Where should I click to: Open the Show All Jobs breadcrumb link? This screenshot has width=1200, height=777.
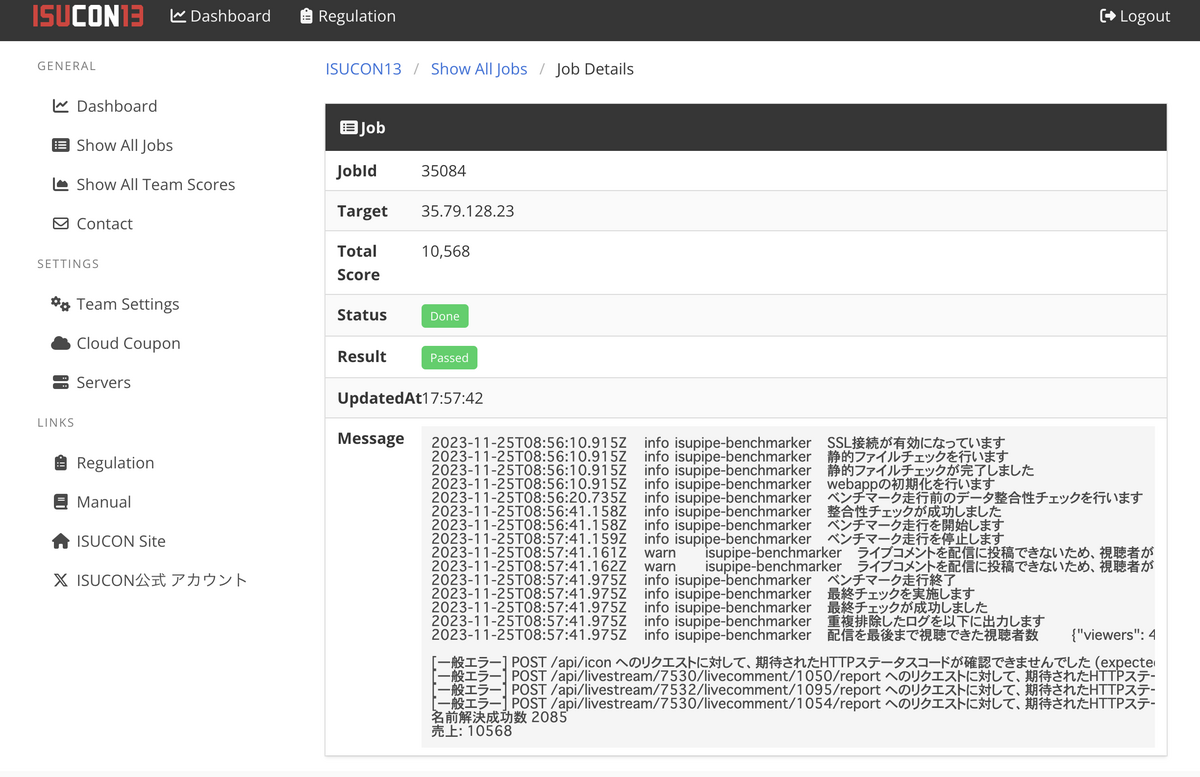pyautogui.click(x=479, y=69)
